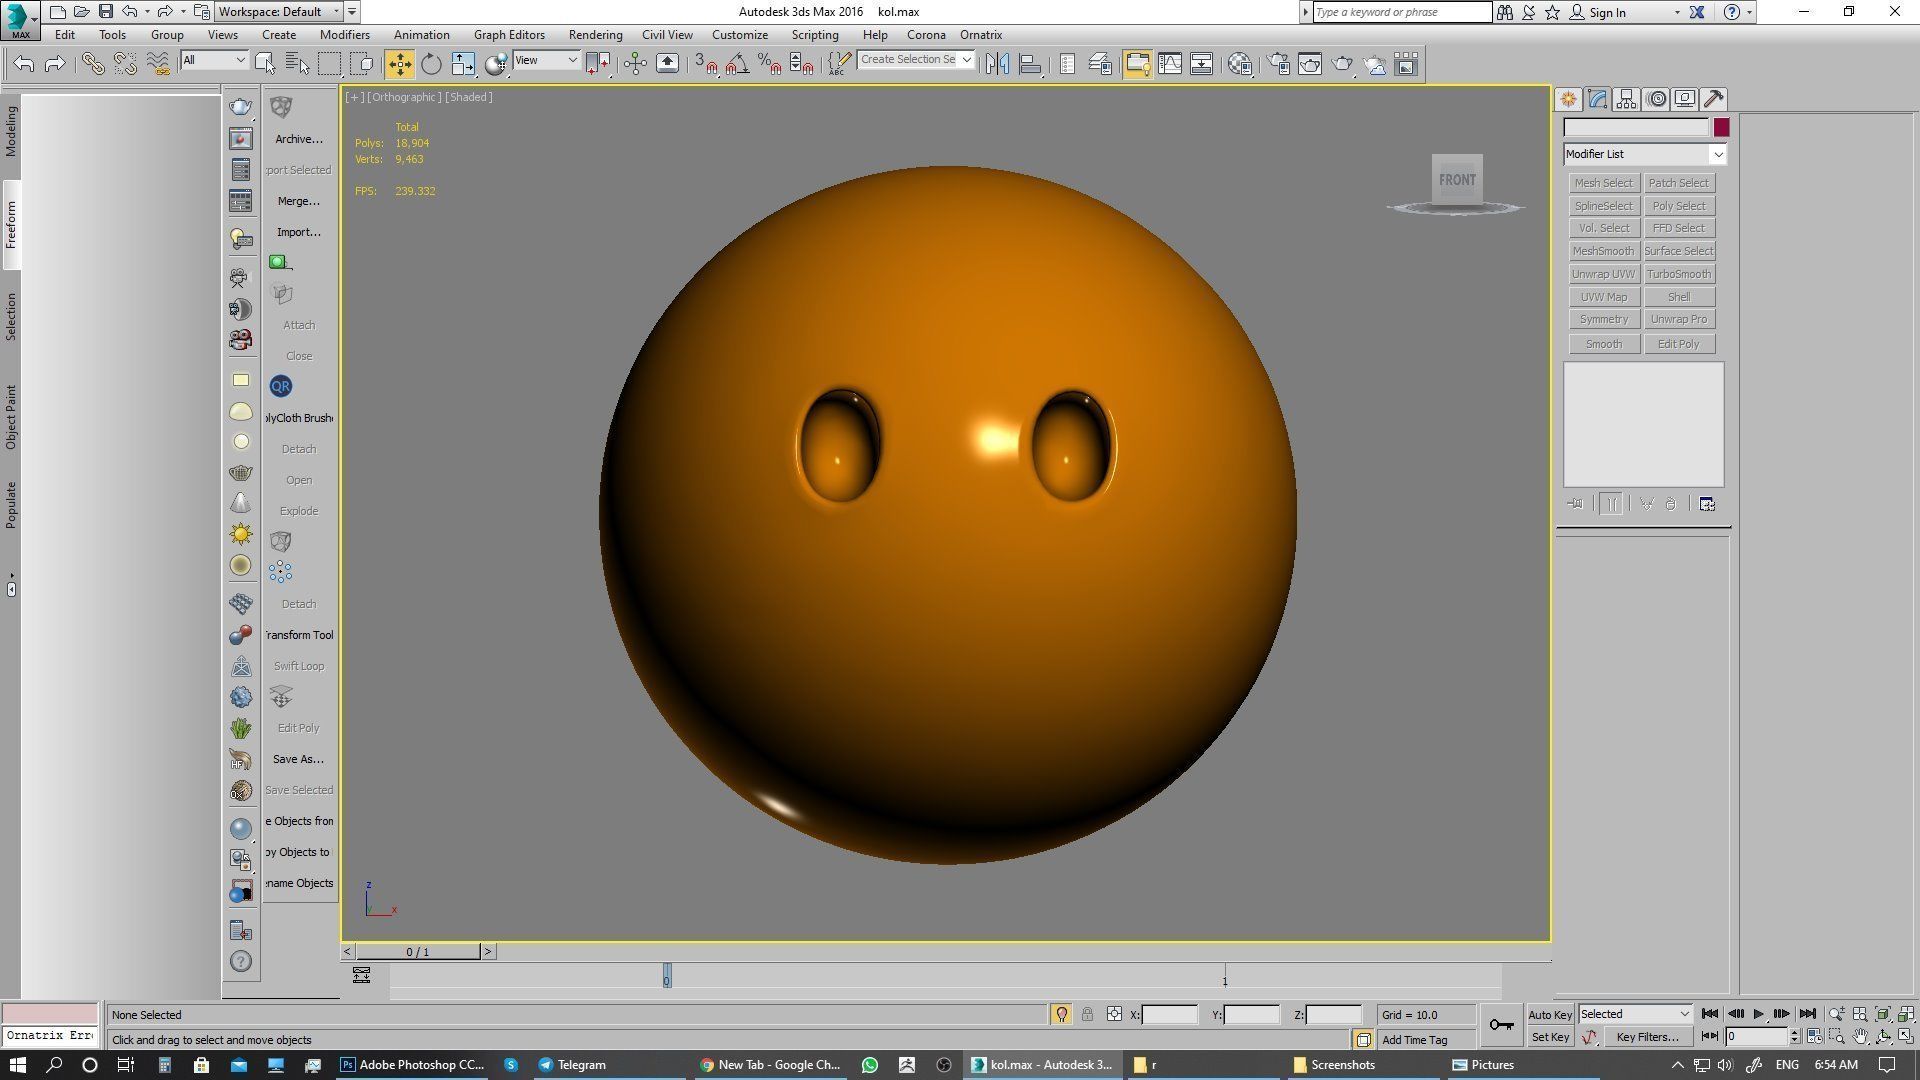
Task: Open the Rendering menu
Action: [x=595, y=35]
